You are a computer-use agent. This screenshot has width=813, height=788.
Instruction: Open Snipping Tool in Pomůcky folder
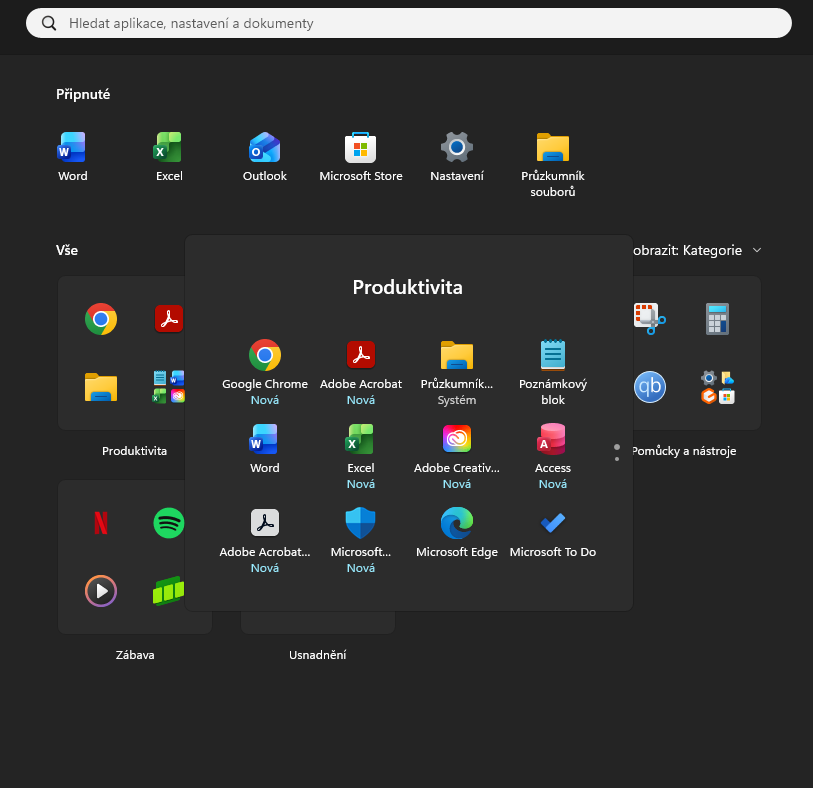650,319
